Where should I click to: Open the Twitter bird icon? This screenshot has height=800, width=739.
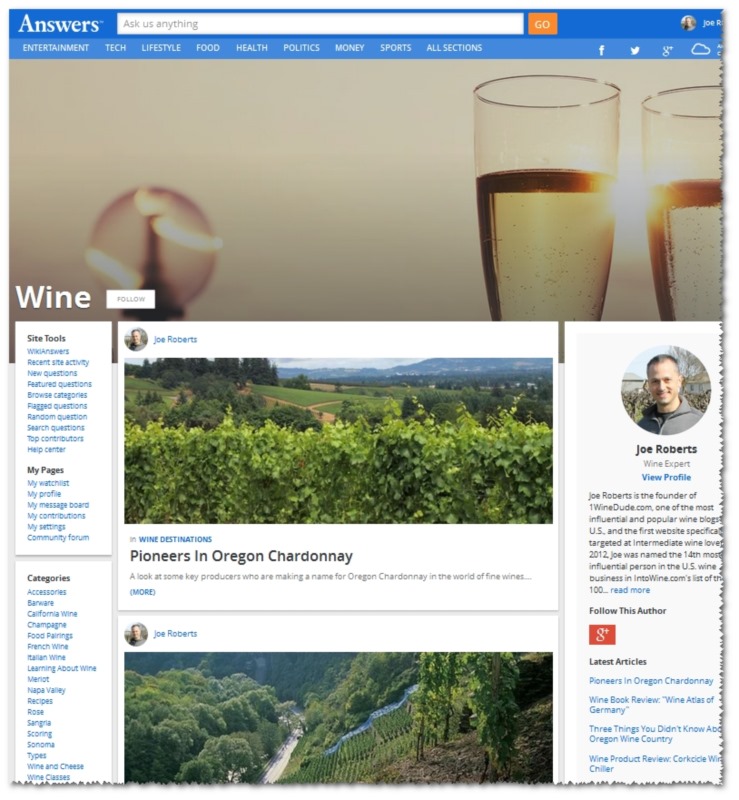click(x=634, y=50)
